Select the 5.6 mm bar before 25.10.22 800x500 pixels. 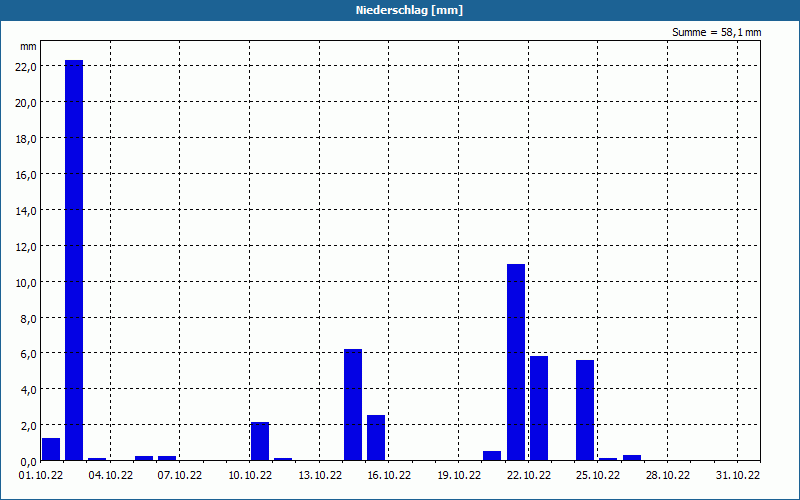click(x=585, y=411)
